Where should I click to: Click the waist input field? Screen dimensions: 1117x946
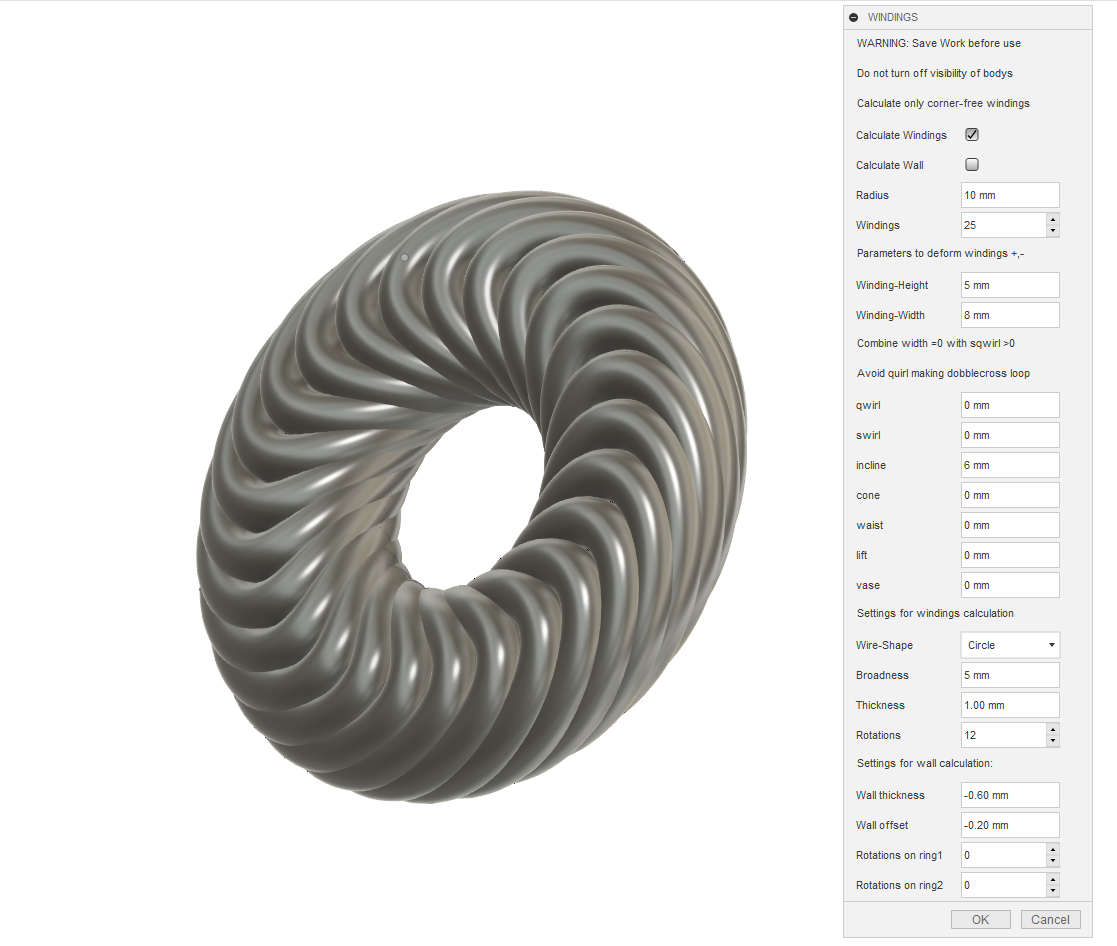pyautogui.click(x=1009, y=525)
